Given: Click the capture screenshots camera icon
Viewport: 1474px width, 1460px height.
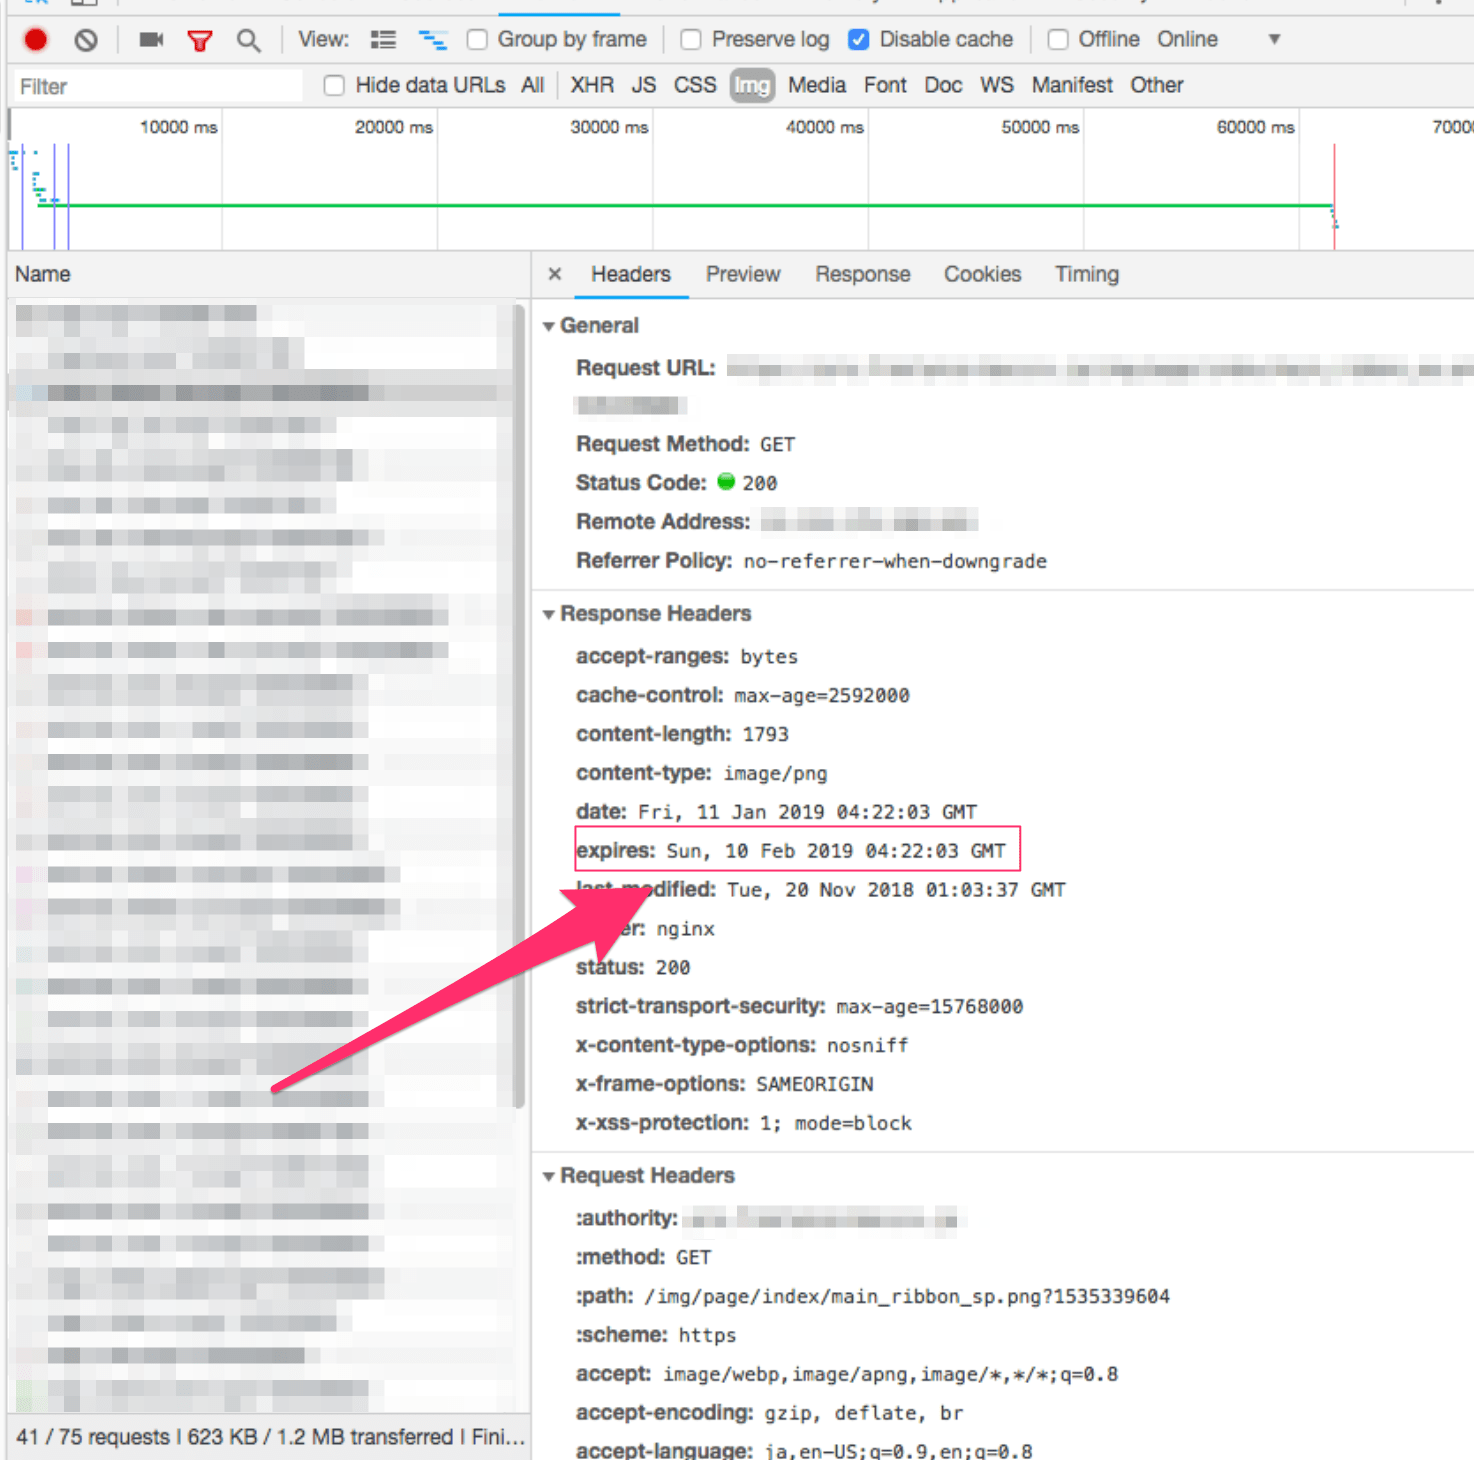Looking at the screenshot, I should [x=151, y=40].
